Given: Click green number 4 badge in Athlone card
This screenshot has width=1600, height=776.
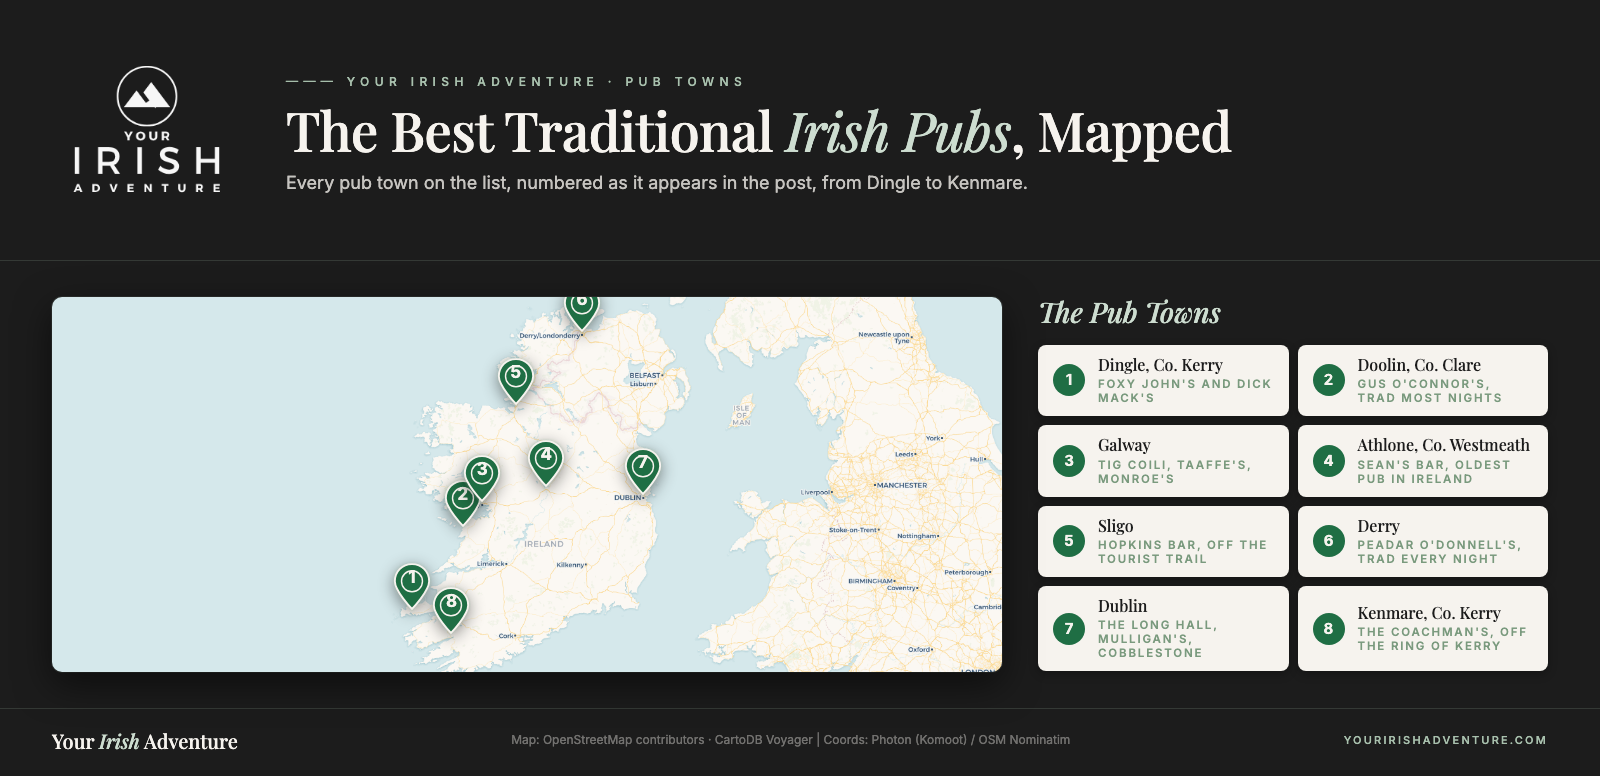Looking at the screenshot, I should pos(1329,461).
